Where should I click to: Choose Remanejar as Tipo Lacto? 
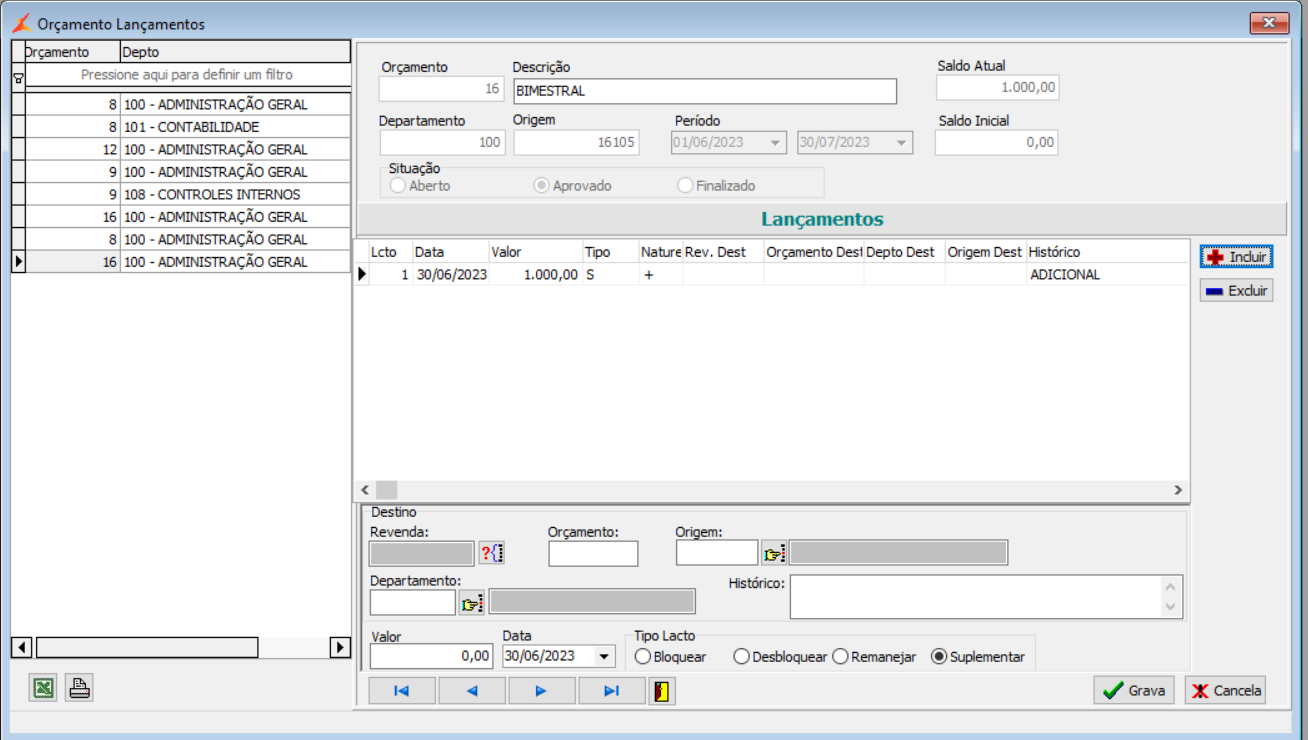pyautogui.click(x=875, y=657)
